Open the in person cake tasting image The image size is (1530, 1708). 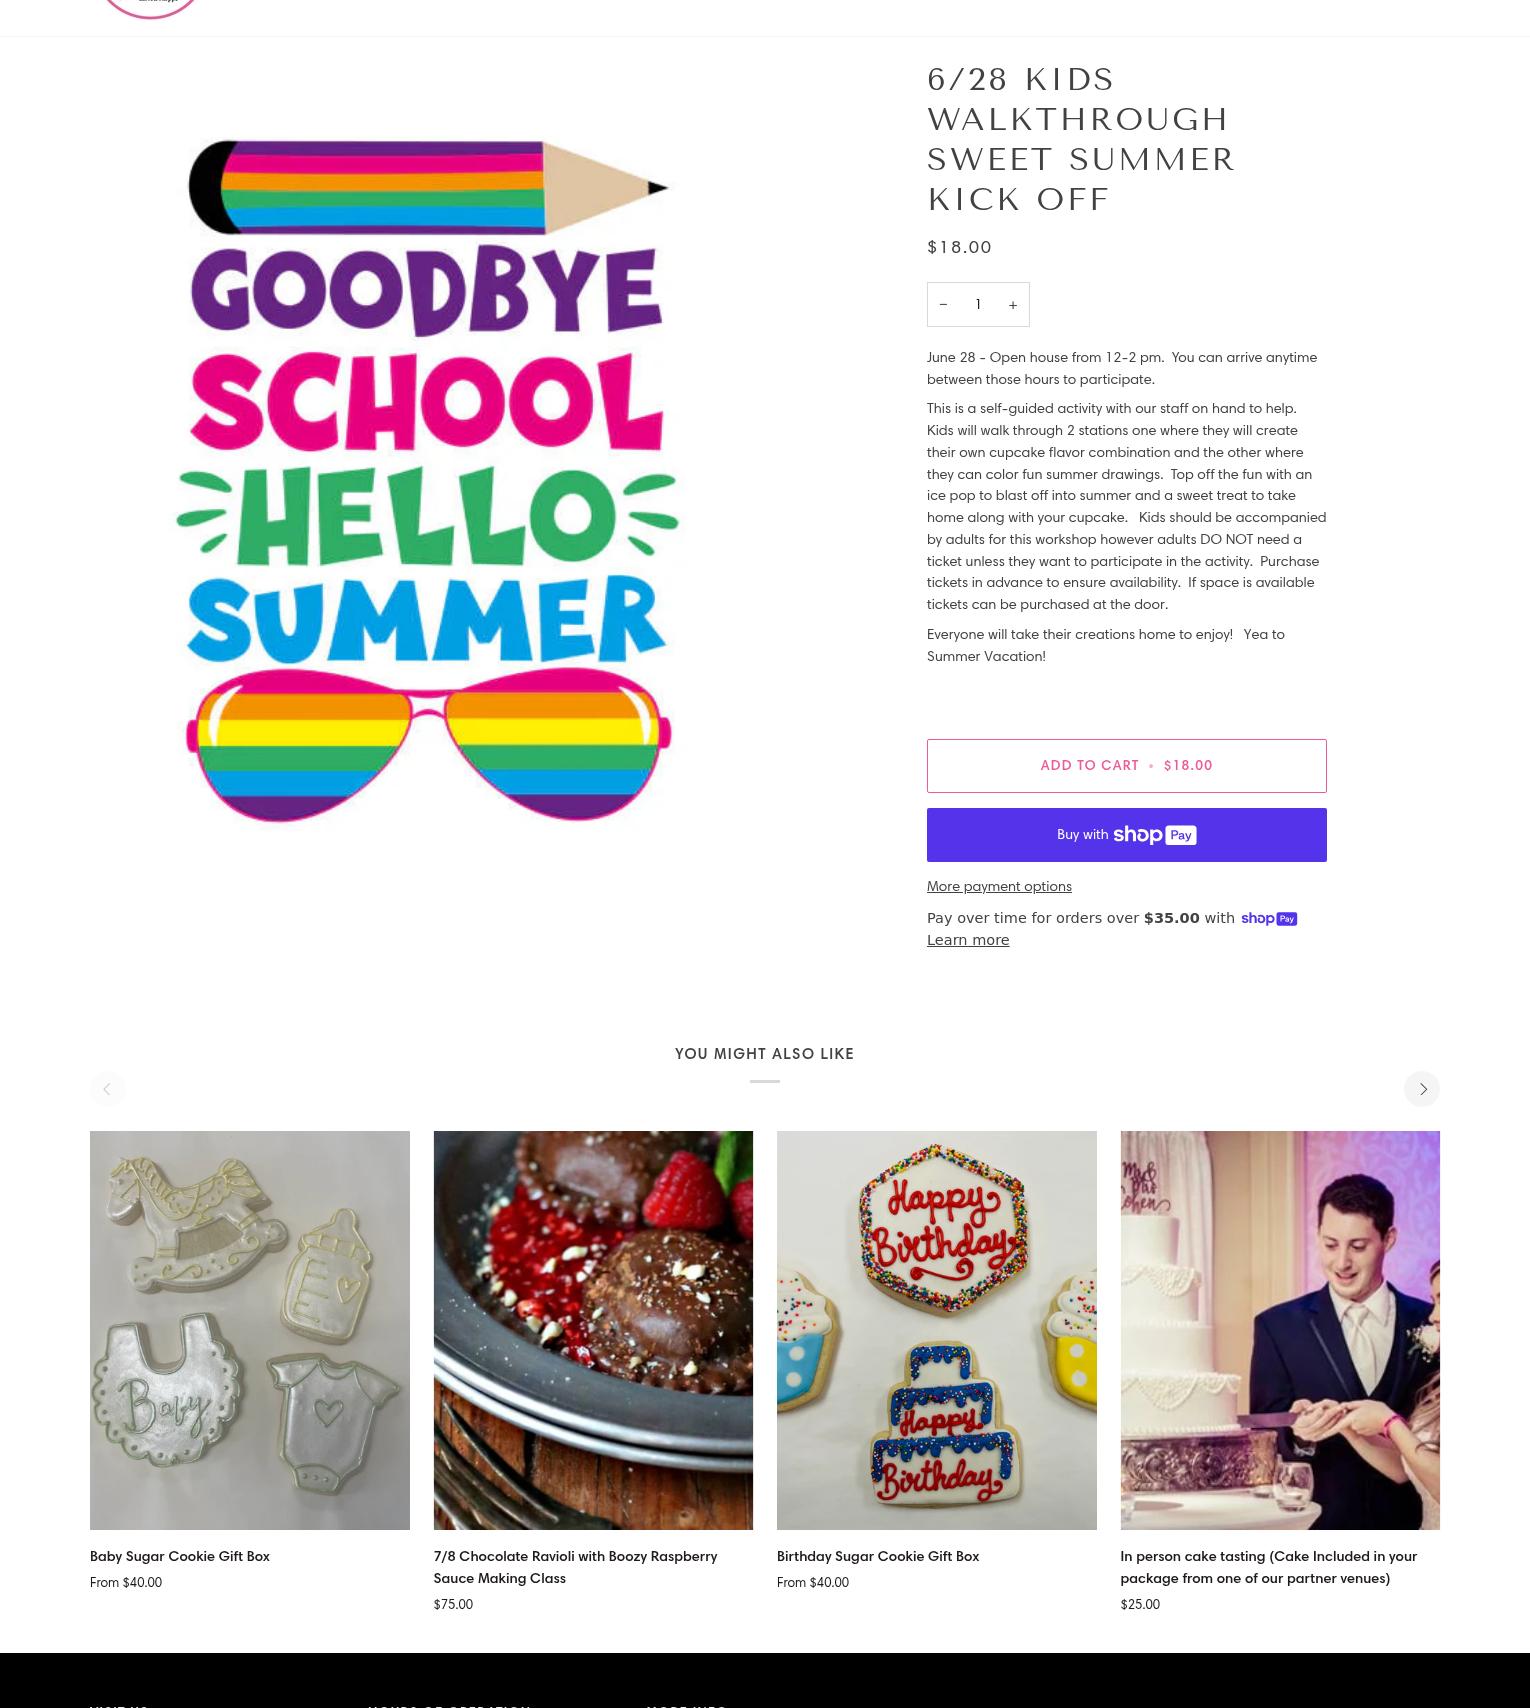[1280, 1330]
